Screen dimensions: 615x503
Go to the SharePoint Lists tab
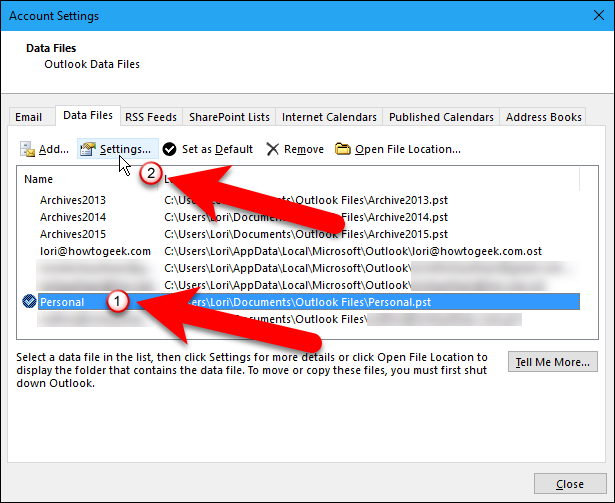229,117
